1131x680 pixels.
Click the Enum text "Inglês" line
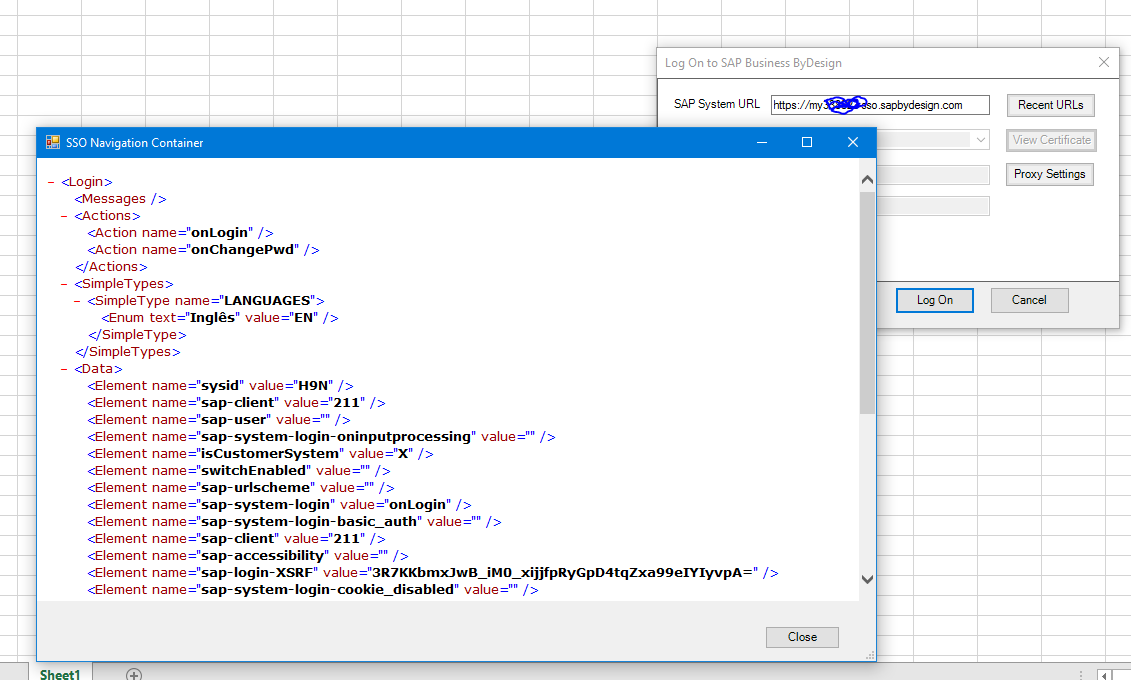pos(220,318)
